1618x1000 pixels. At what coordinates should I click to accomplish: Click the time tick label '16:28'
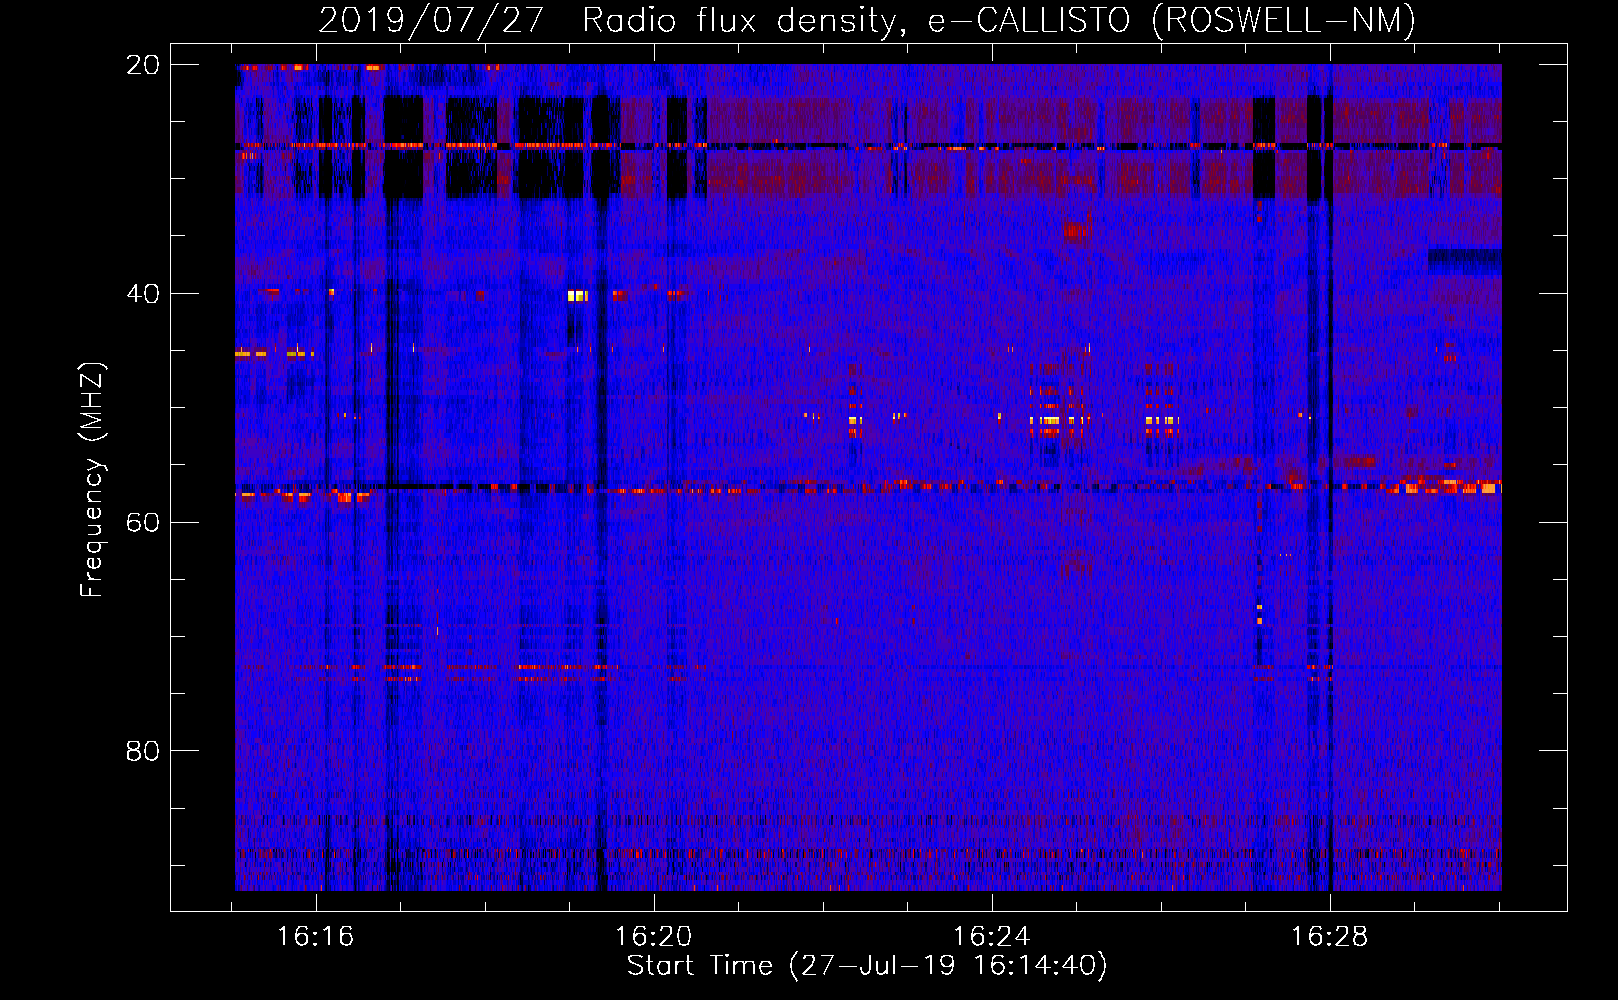1330,937
